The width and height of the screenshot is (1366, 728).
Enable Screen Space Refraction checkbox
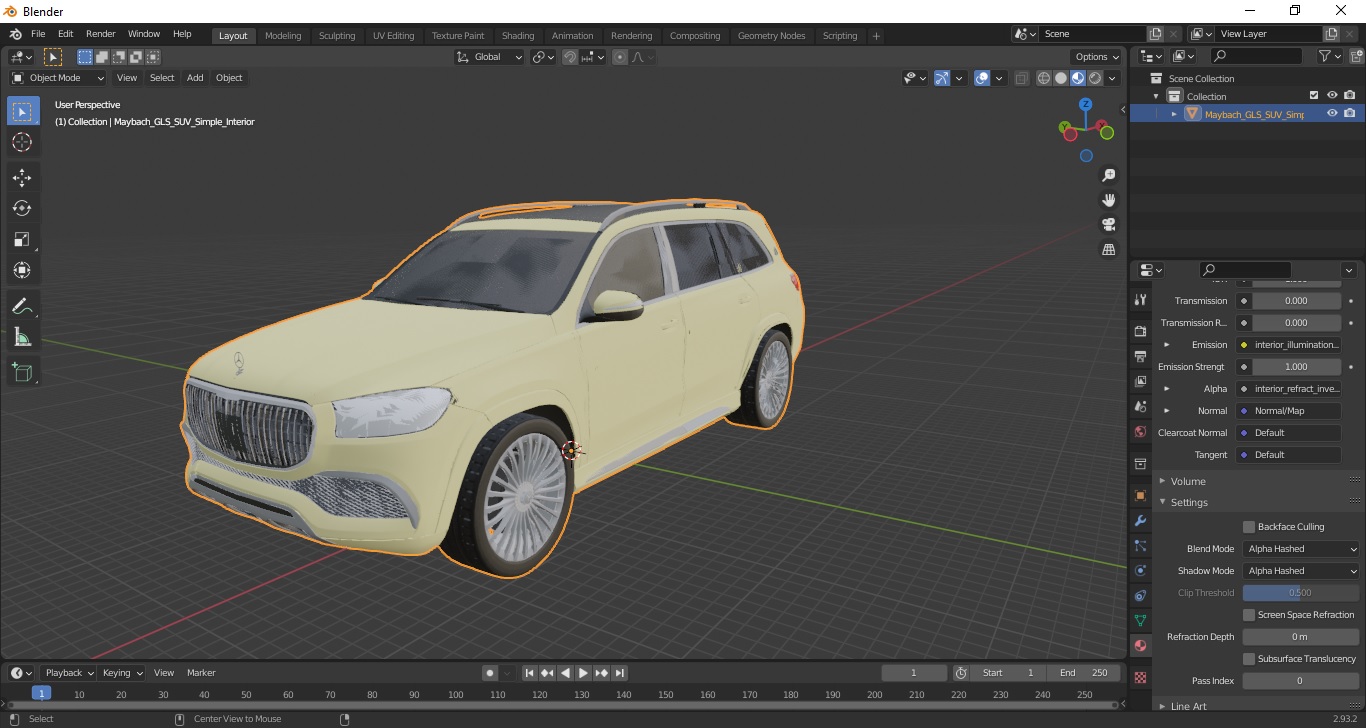point(1249,615)
